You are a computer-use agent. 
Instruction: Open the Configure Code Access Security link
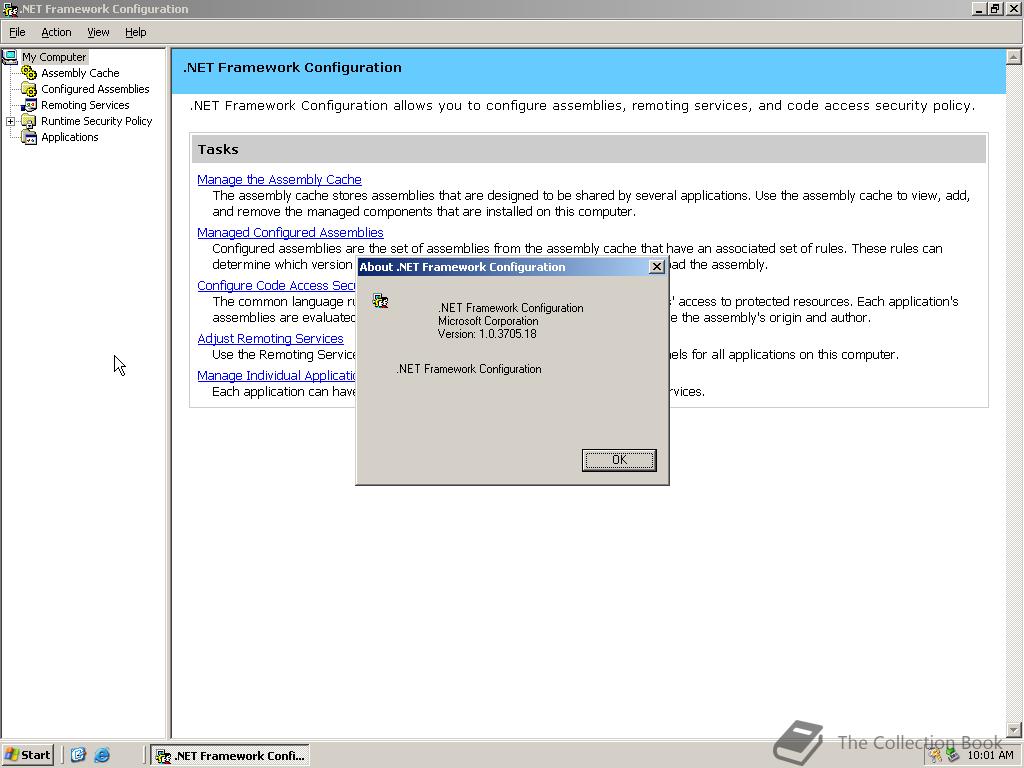coord(276,285)
